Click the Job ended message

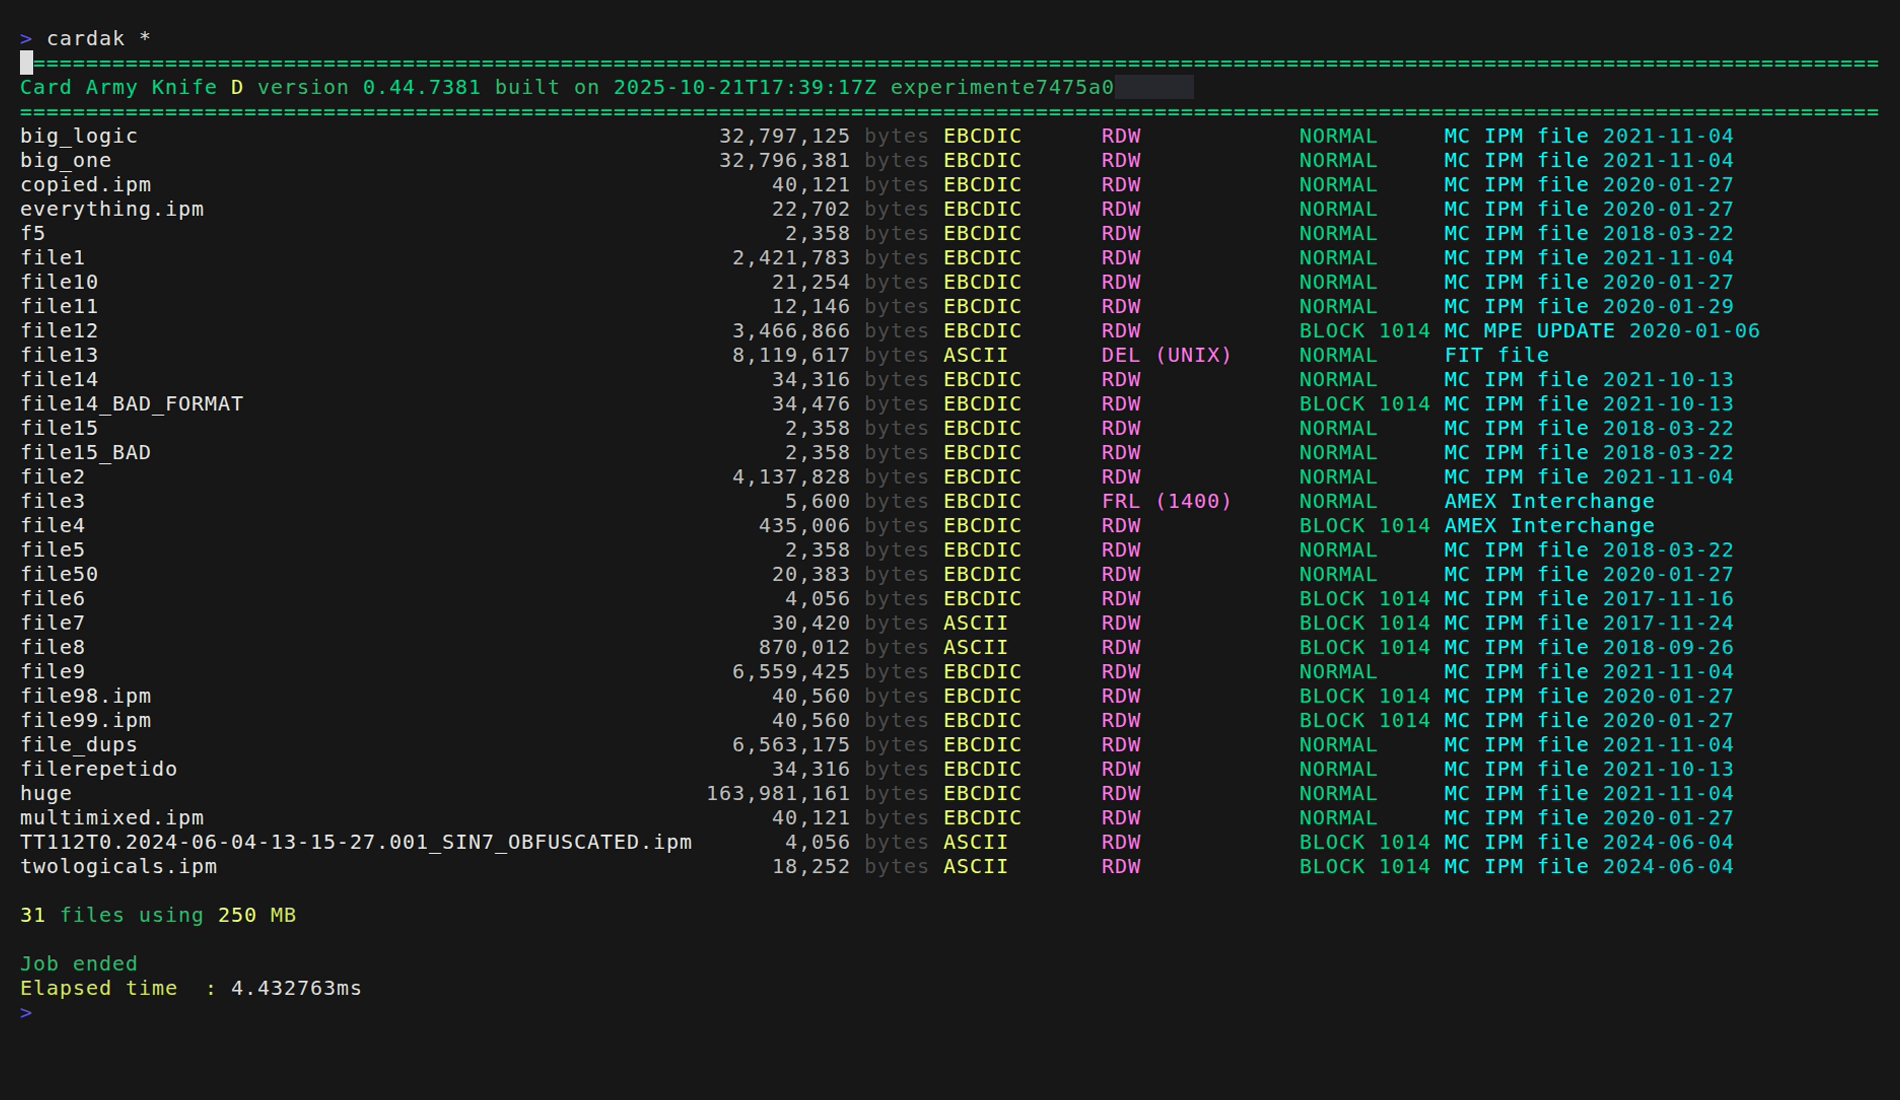coord(79,963)
